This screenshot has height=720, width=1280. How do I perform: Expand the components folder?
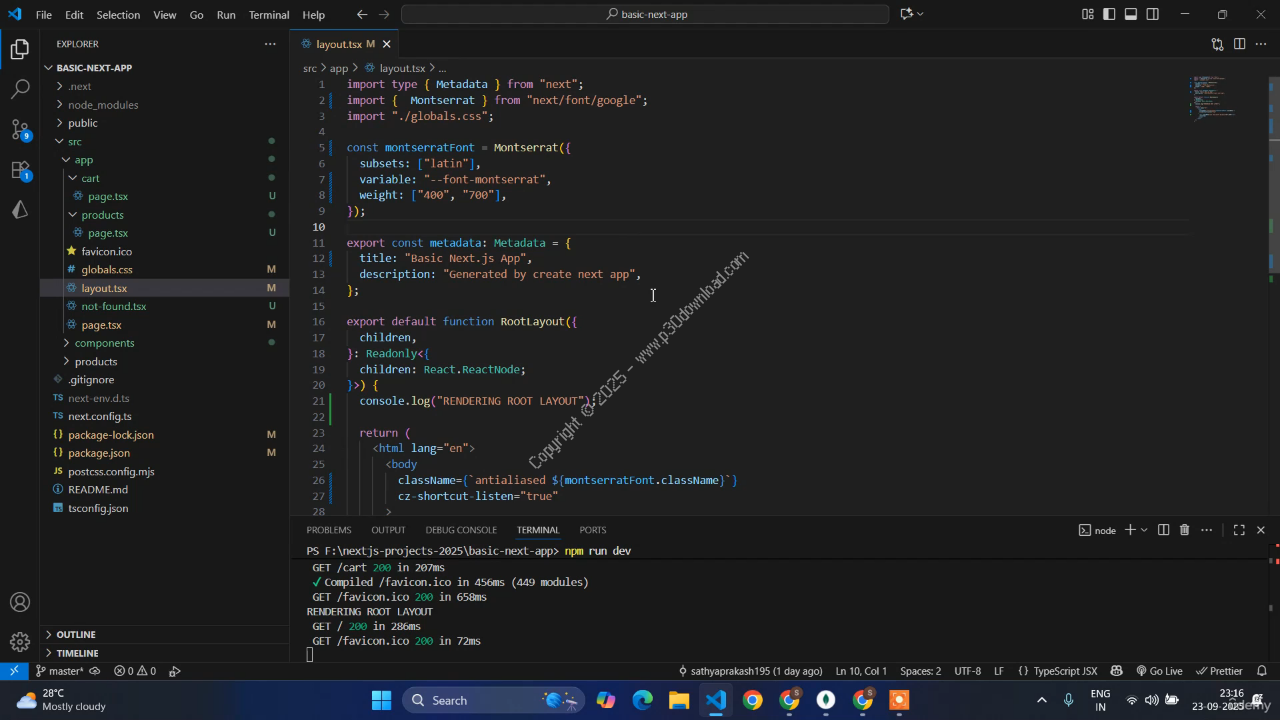click(104, 343)
